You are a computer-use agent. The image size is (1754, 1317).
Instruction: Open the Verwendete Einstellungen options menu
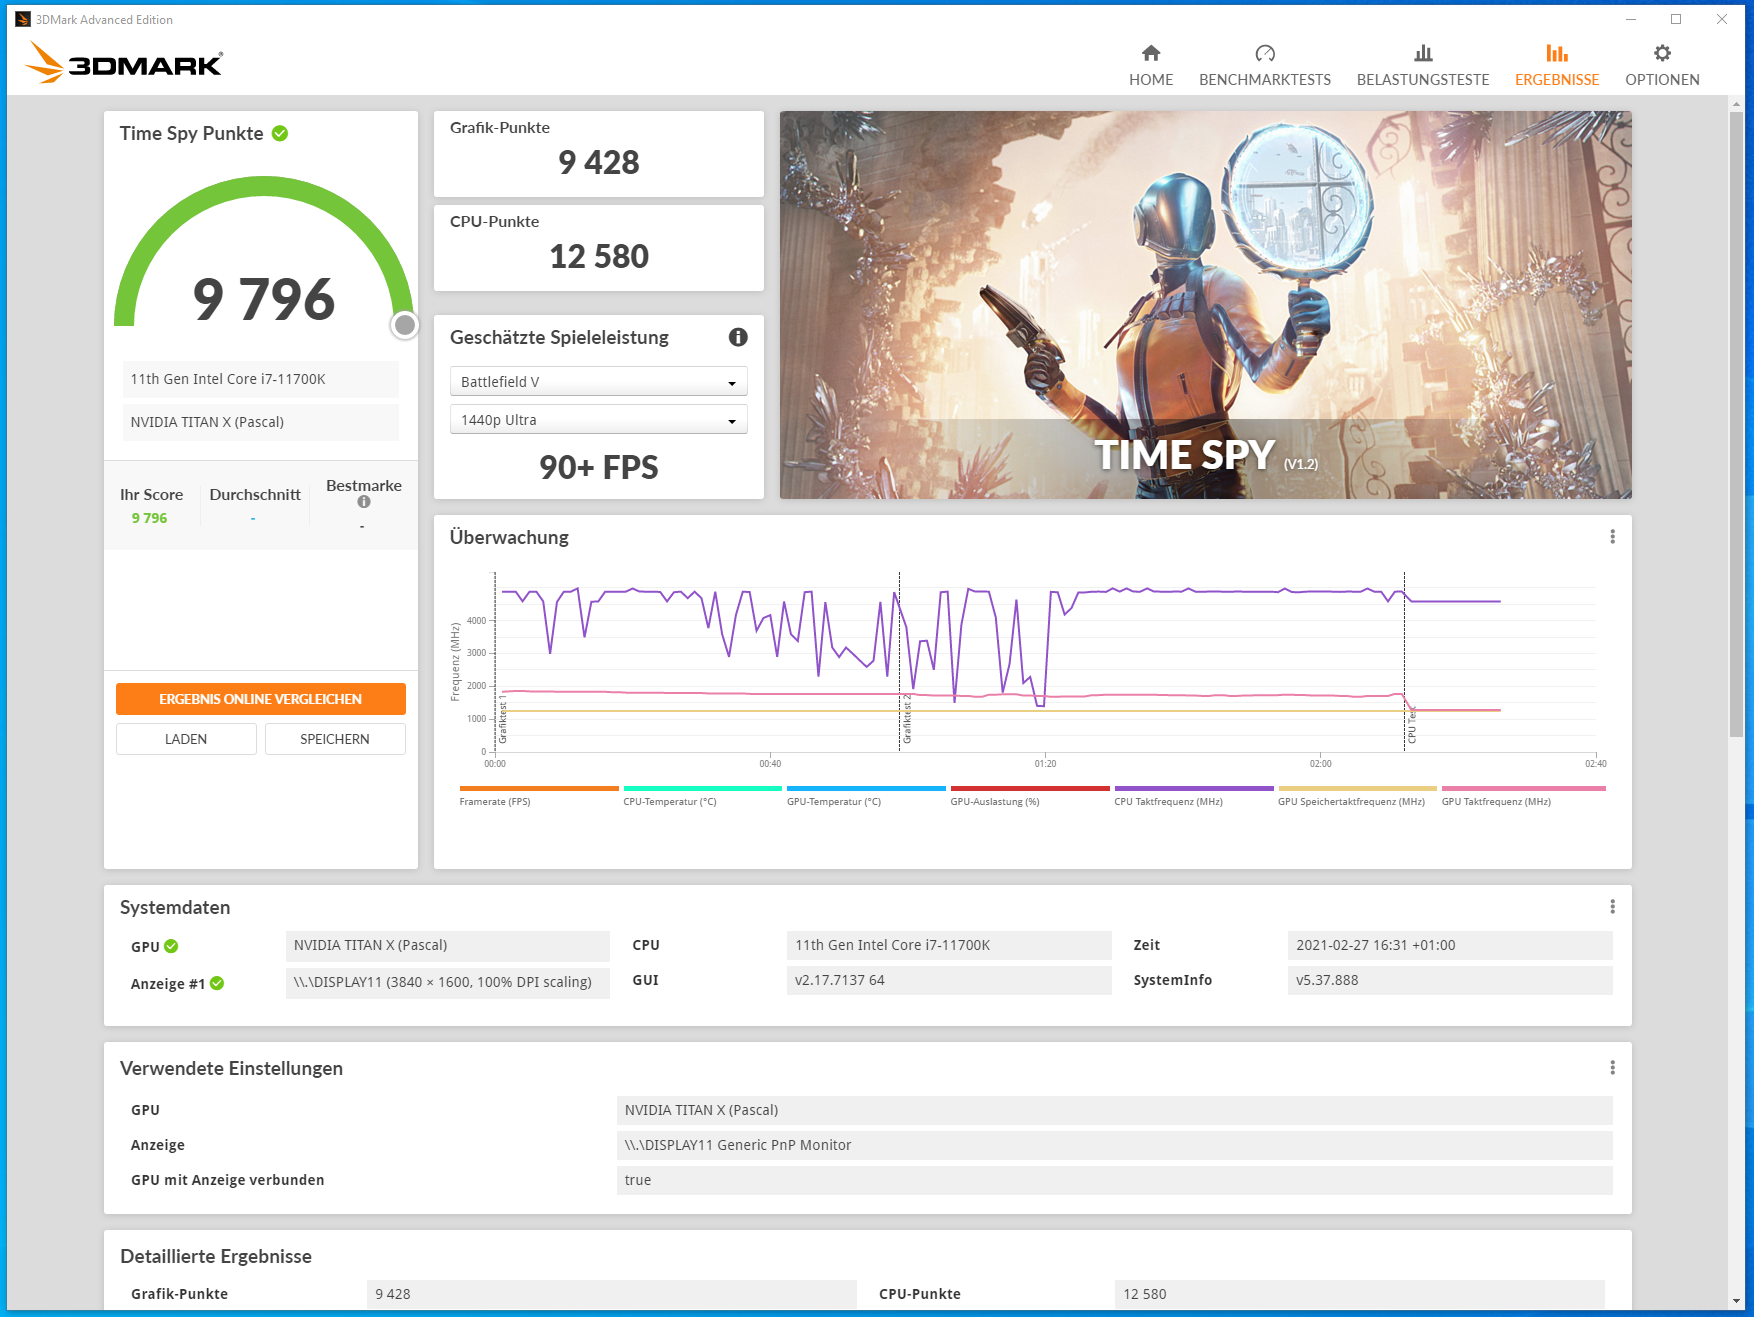pos(1612,1068)
